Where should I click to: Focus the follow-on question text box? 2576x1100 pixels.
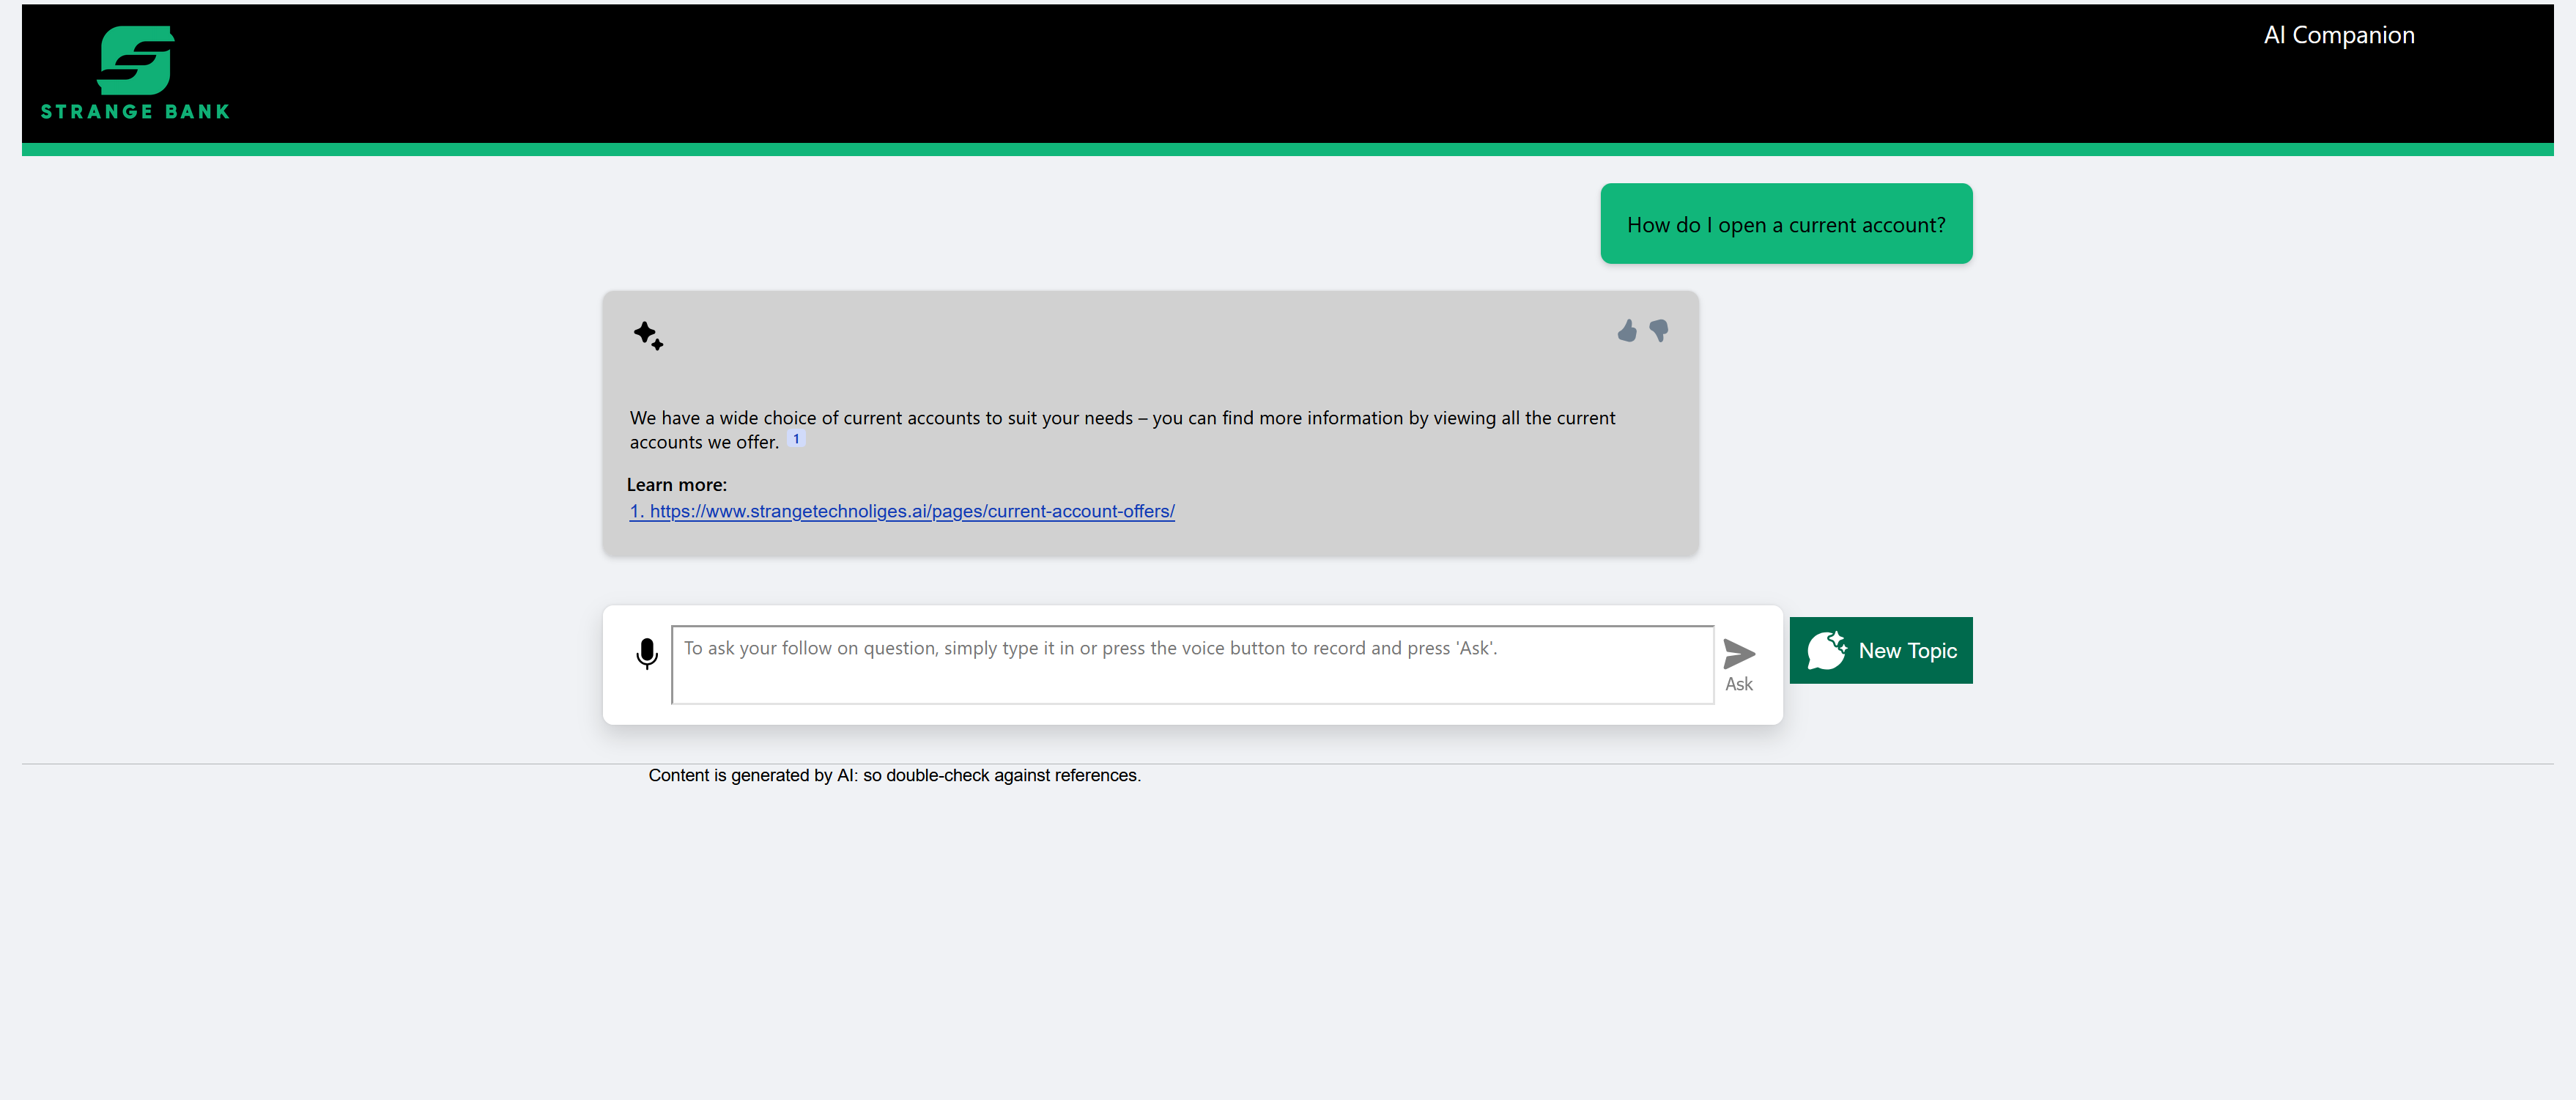coord(1192,664)
